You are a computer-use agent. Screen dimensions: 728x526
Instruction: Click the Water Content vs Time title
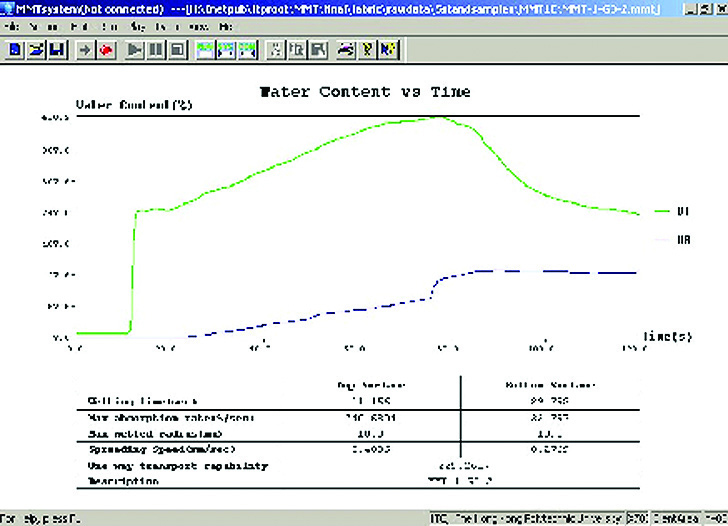click(364, 92)
